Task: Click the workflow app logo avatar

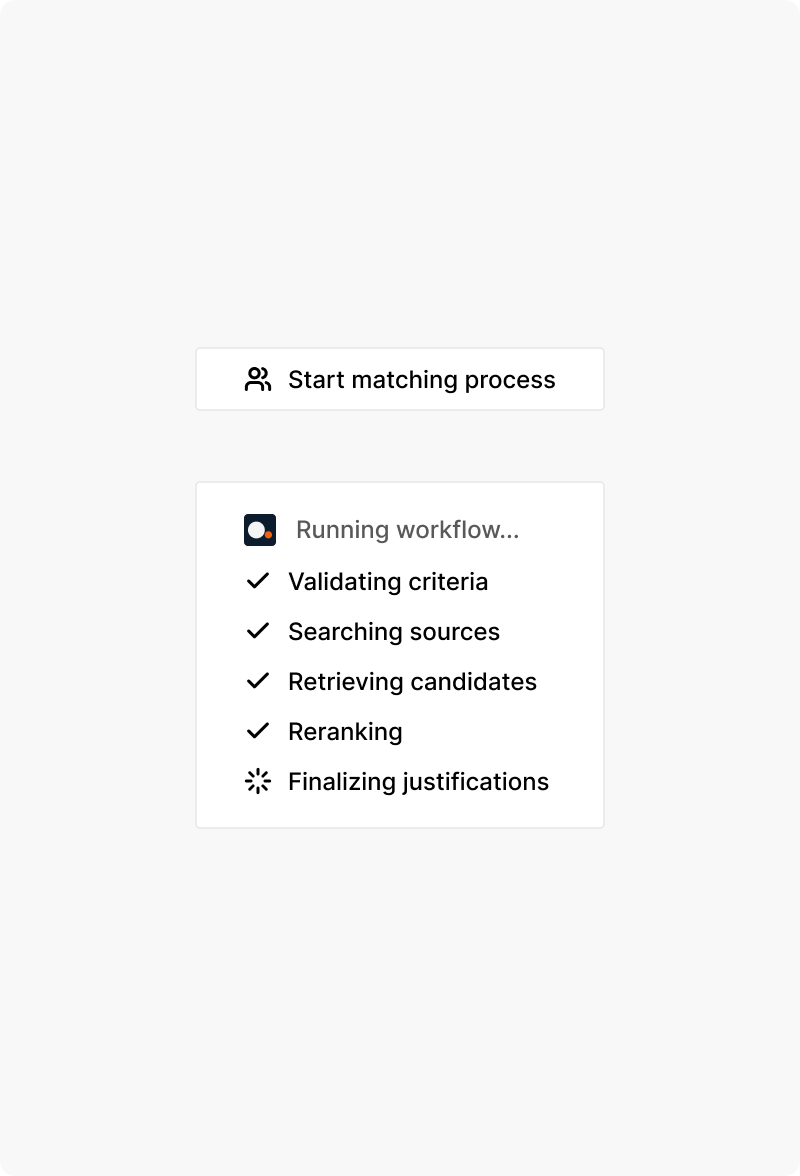Action: click(260, 529)
